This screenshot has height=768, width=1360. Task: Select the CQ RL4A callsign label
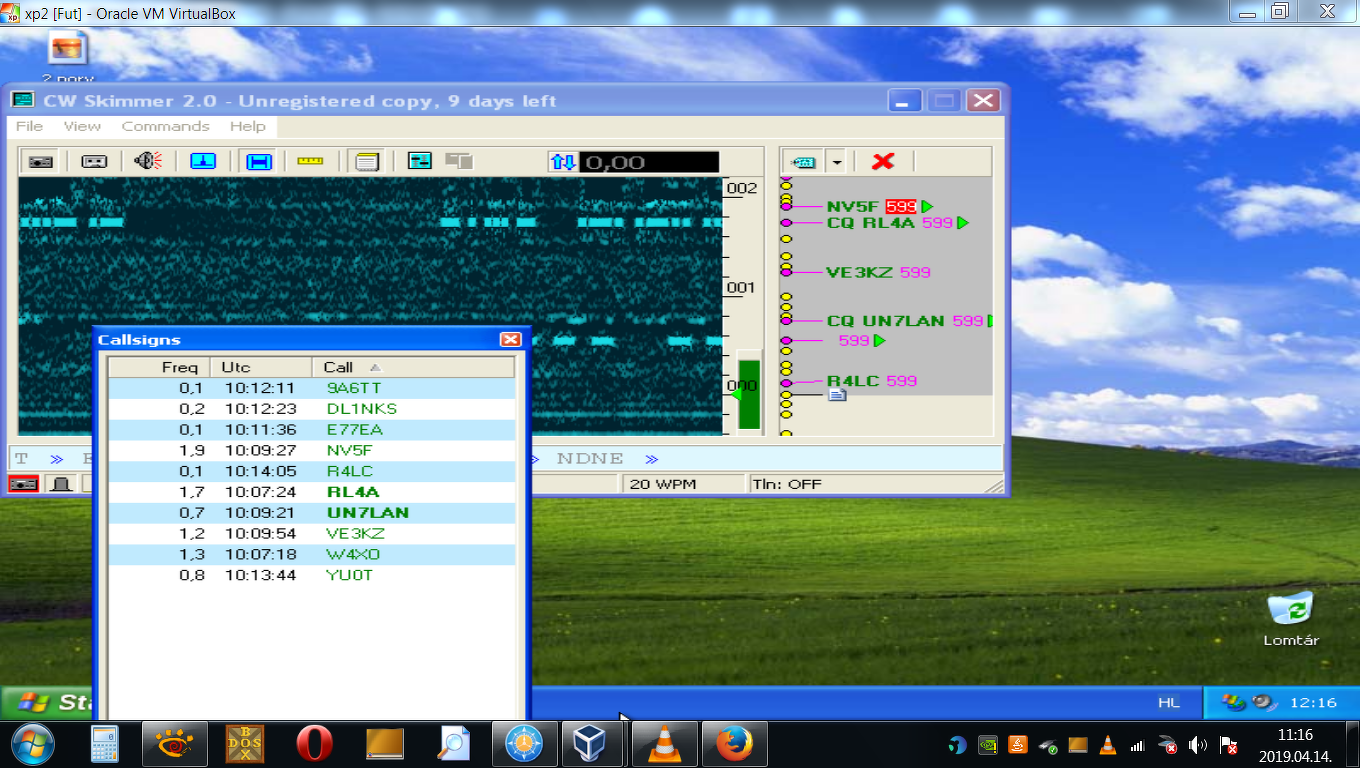[870, 223]
